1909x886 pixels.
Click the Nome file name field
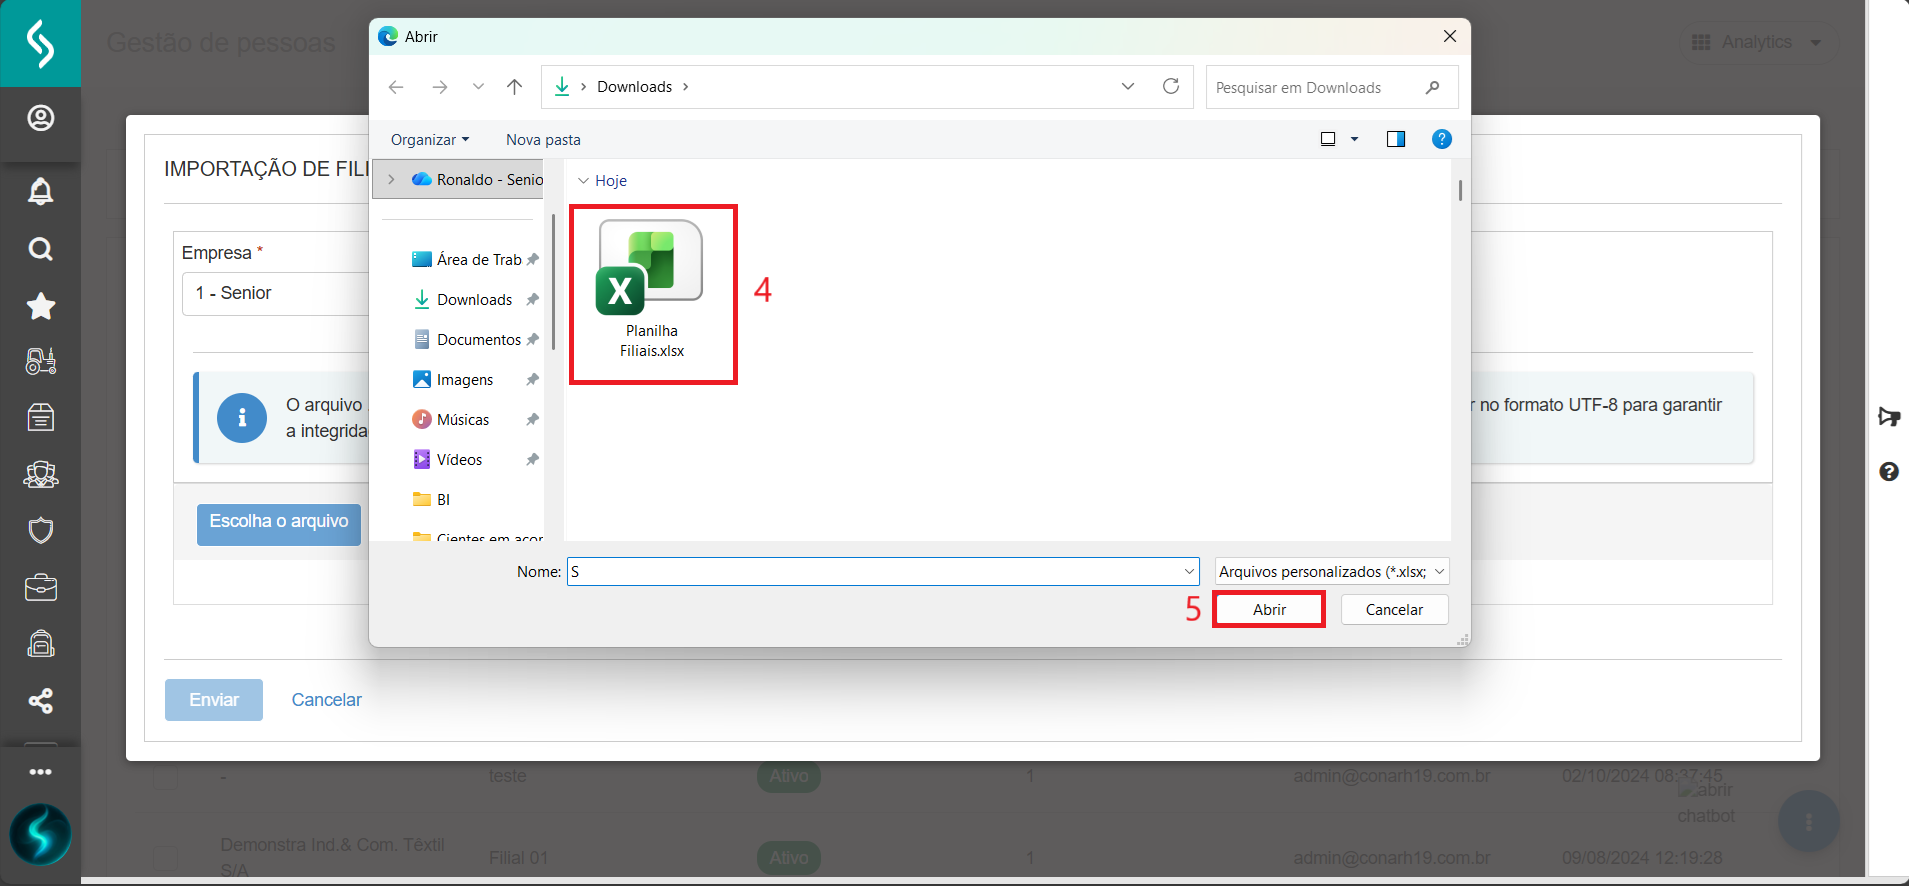[x=875, y=572]
